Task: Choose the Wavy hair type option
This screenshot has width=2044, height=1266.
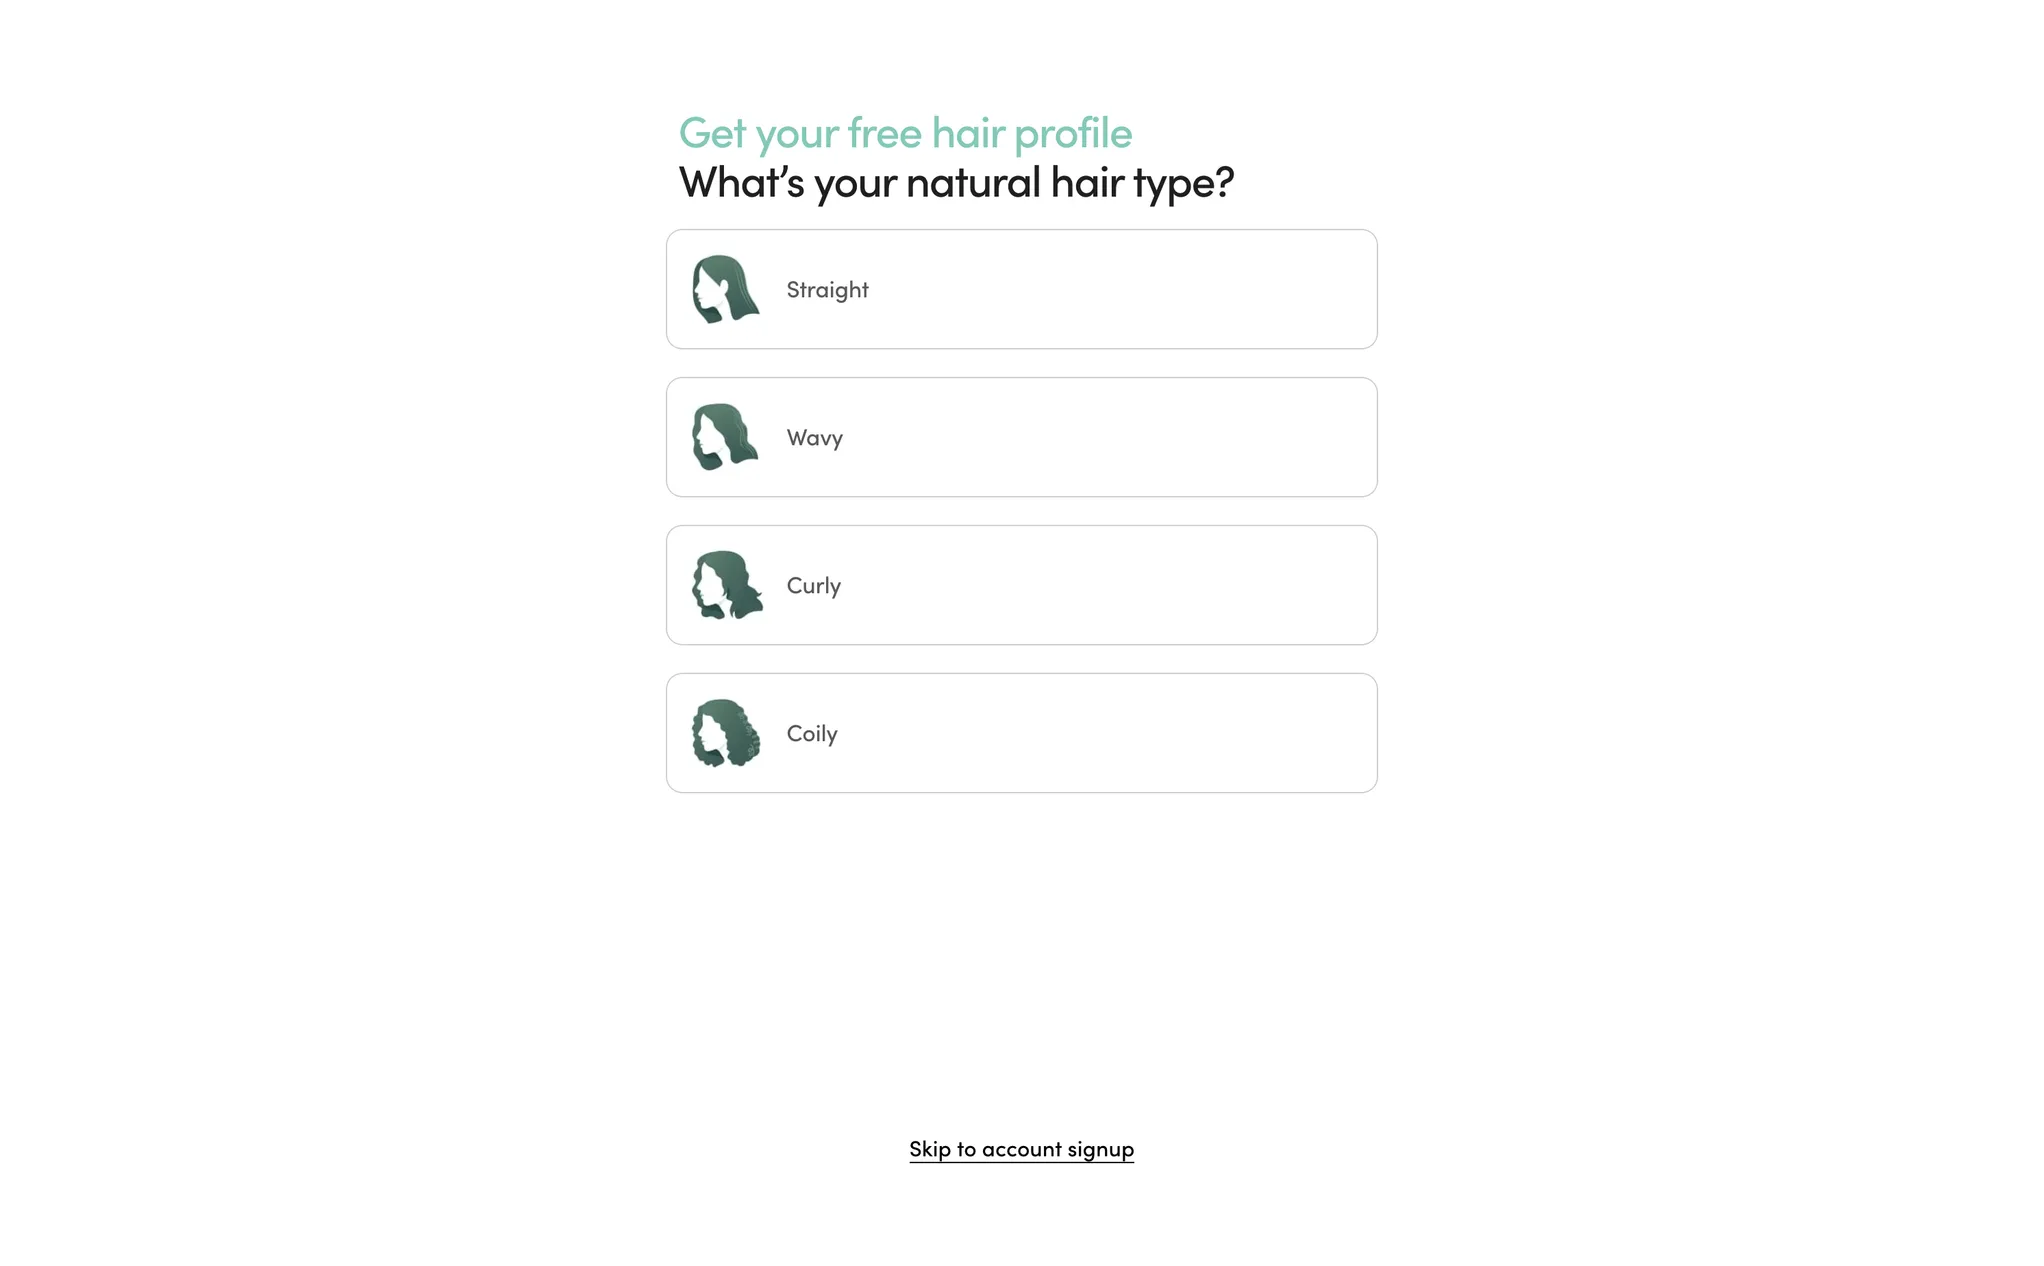Action: coord(1021,437)
